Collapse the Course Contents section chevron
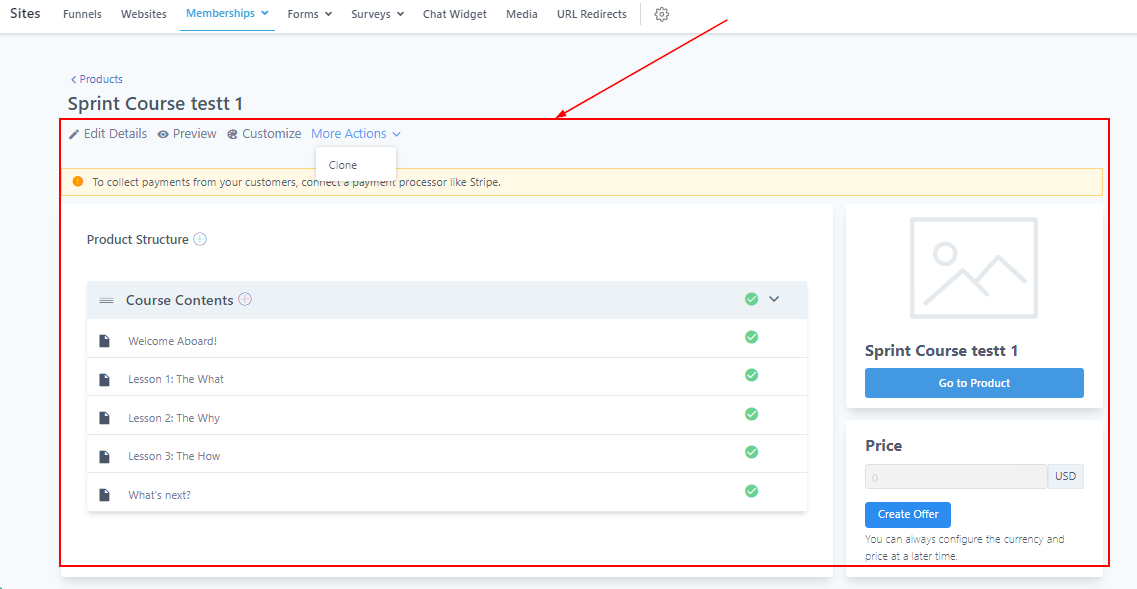Image resolution: width=1137 pixels, height=589 pixels. click(774, 299)
